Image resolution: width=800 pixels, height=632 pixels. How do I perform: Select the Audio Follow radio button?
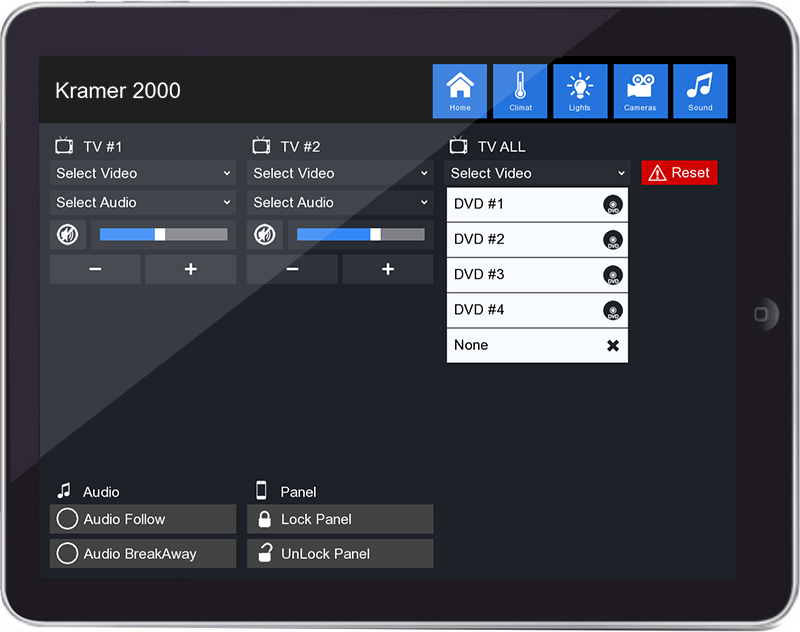tap(67, 519)
